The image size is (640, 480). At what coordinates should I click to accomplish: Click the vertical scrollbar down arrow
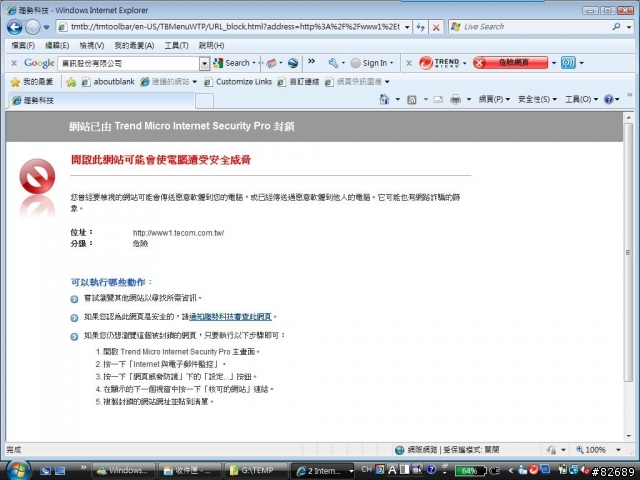point(629,436)
